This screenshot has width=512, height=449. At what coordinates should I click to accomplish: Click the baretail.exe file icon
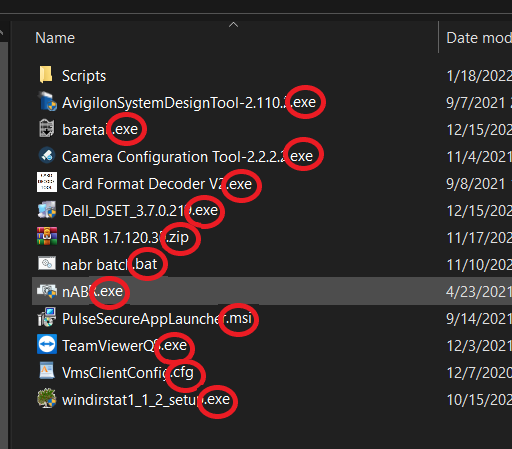coord(46,129)
